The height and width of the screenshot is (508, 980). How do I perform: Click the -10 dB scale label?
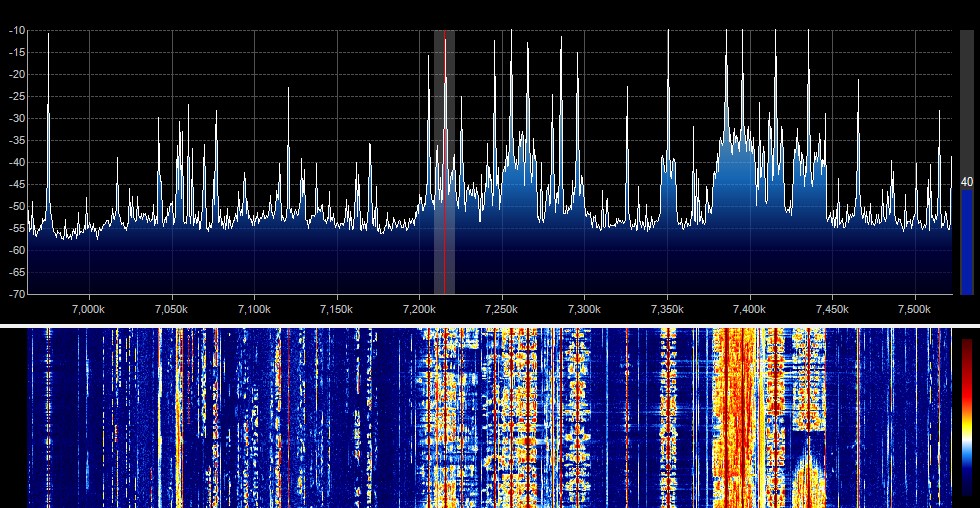[17, 31]
